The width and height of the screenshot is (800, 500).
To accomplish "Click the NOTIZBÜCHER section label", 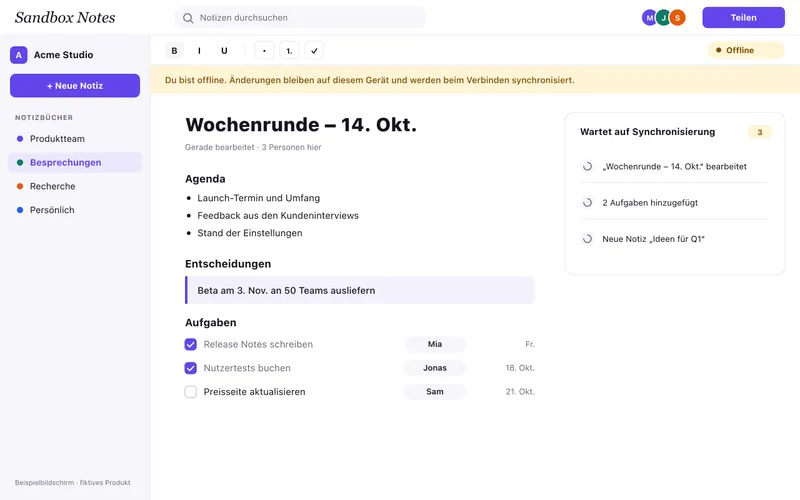I will tap(44, 117).
